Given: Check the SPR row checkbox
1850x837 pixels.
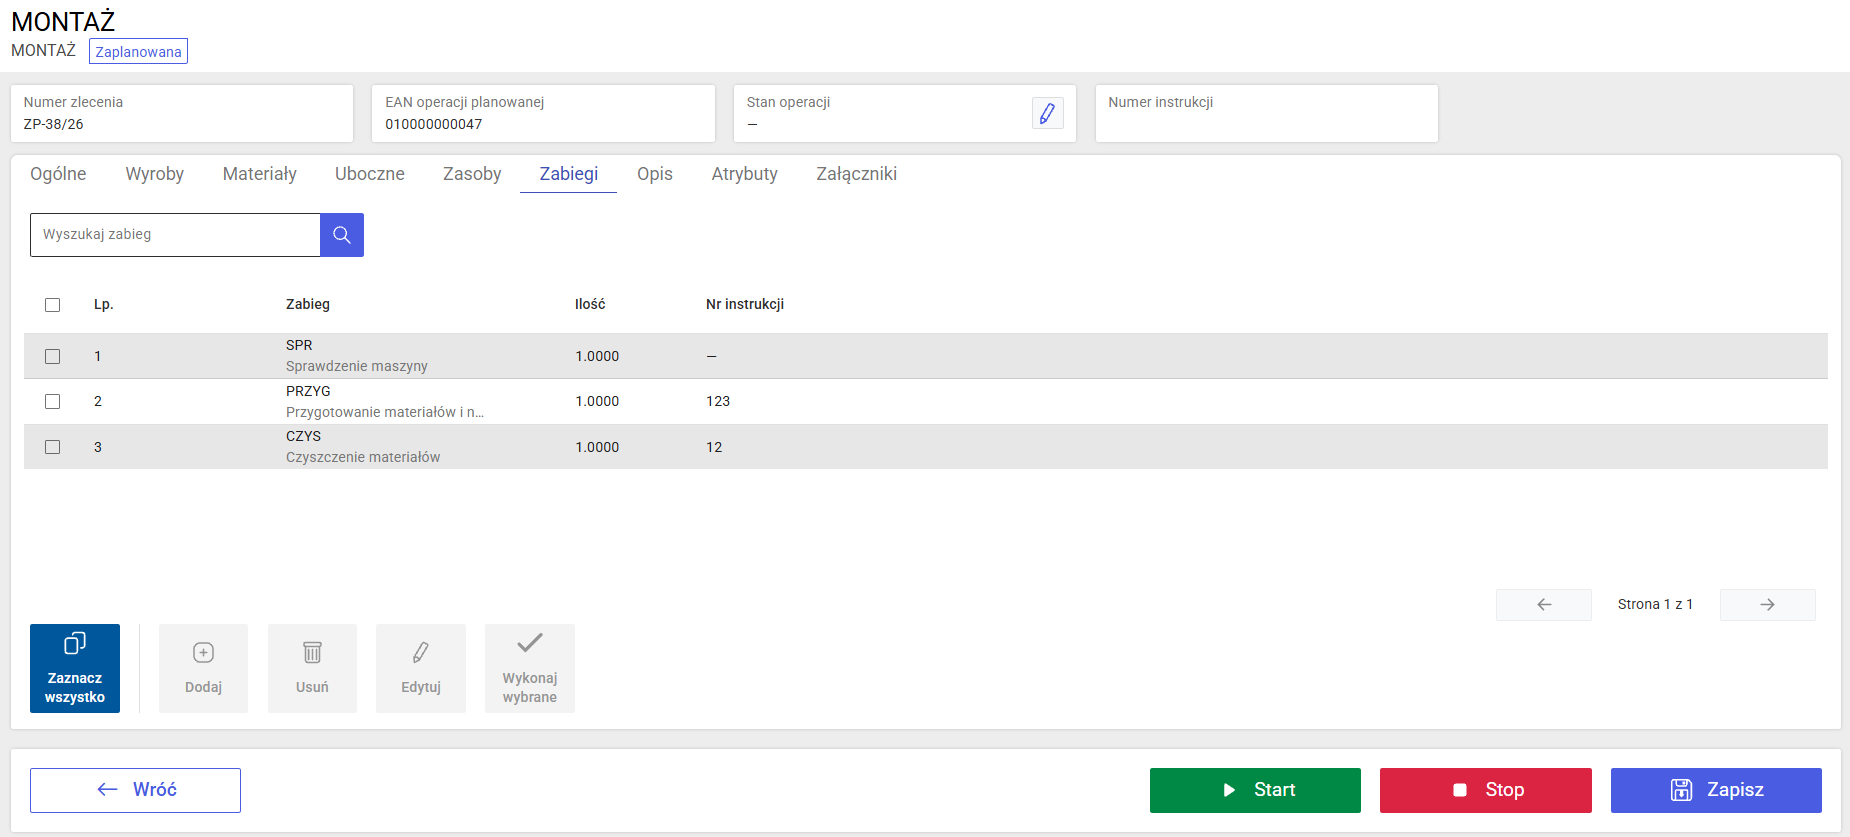Looking at the screenshot, I should click(53, 356).
